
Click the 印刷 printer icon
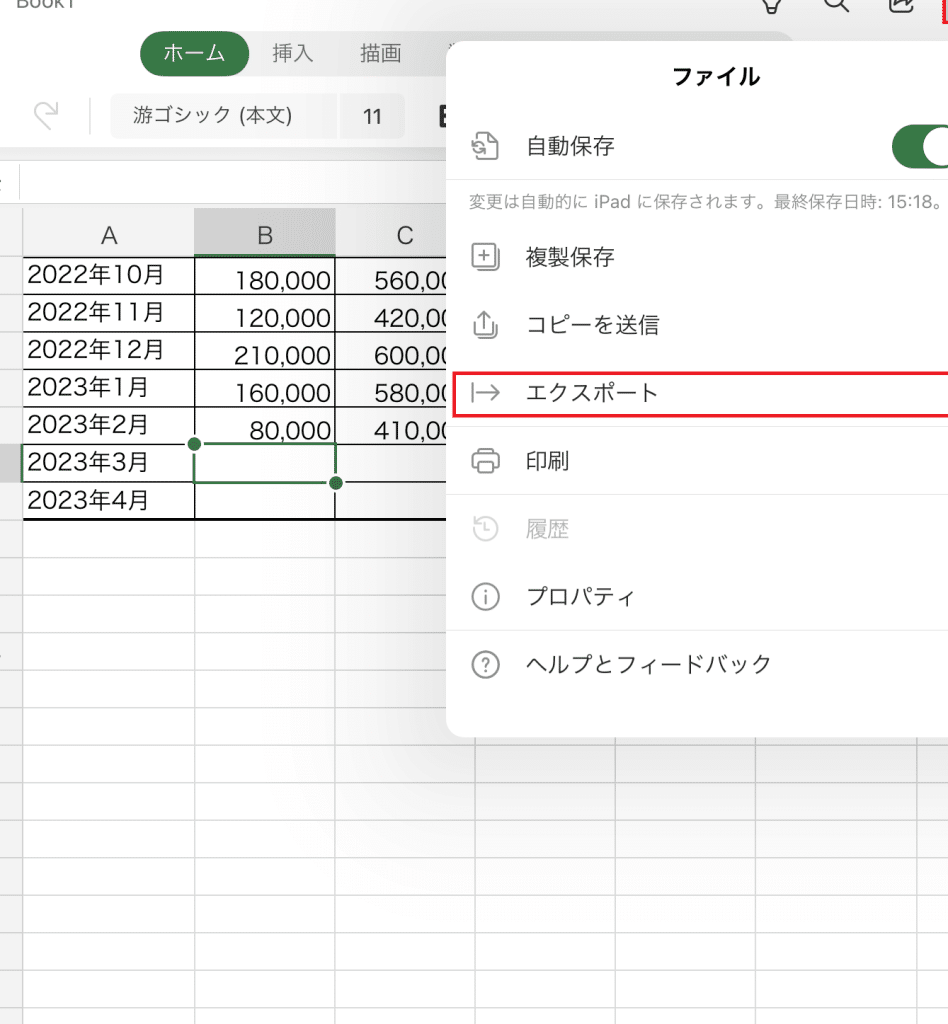click(485, 461)
